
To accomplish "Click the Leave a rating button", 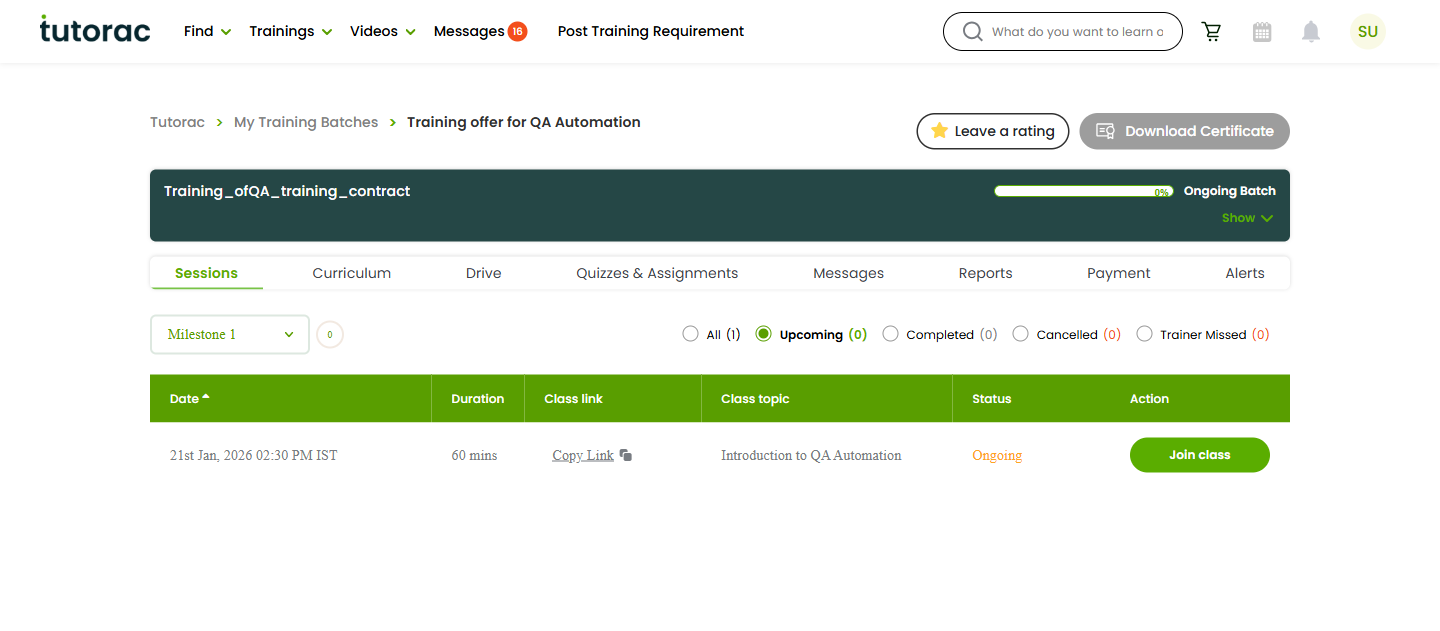I will [993, 131].
